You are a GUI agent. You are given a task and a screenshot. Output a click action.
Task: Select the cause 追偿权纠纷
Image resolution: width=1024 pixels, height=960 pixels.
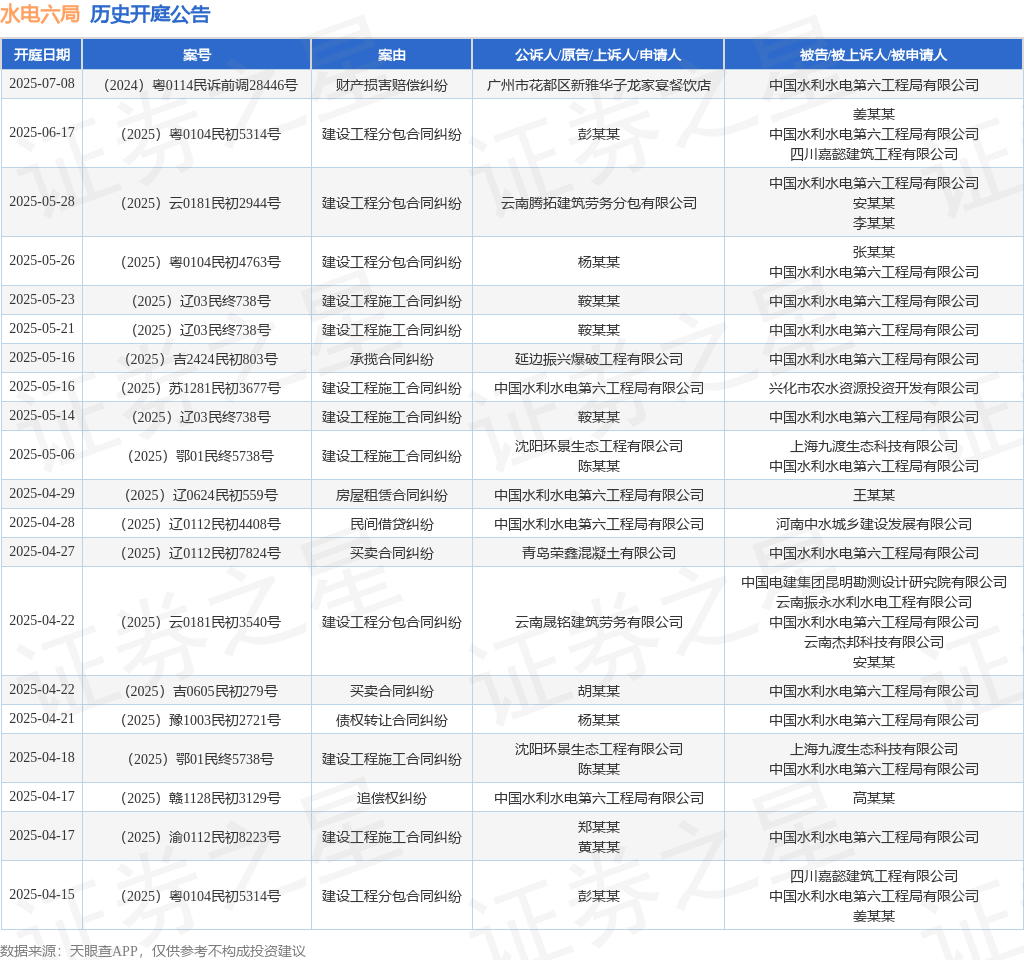click(x=392, y=798)
